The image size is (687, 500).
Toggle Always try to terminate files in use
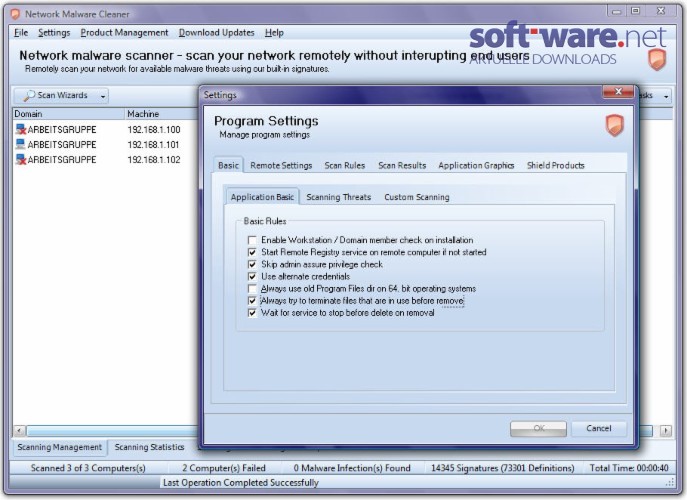click(x=252, y=301)
